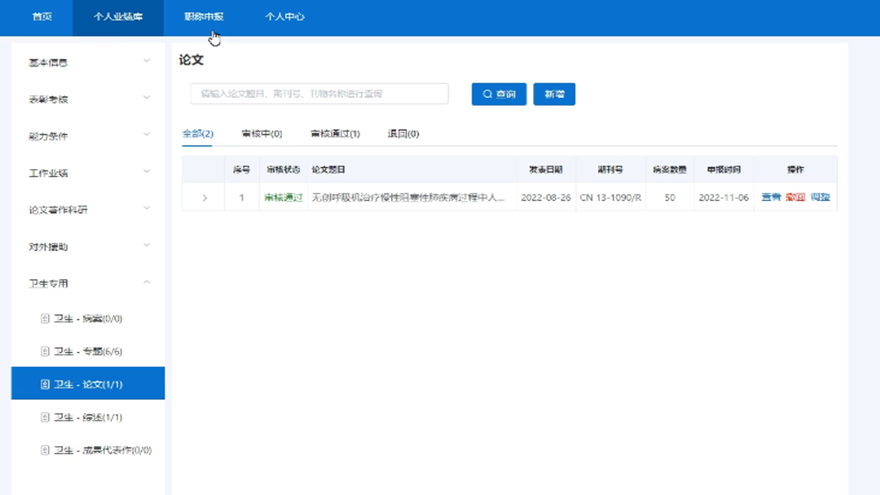880x495 pixels.
Task: Open 卫生 - 成果代表作(0/0) item
Action: click(96, 450)
